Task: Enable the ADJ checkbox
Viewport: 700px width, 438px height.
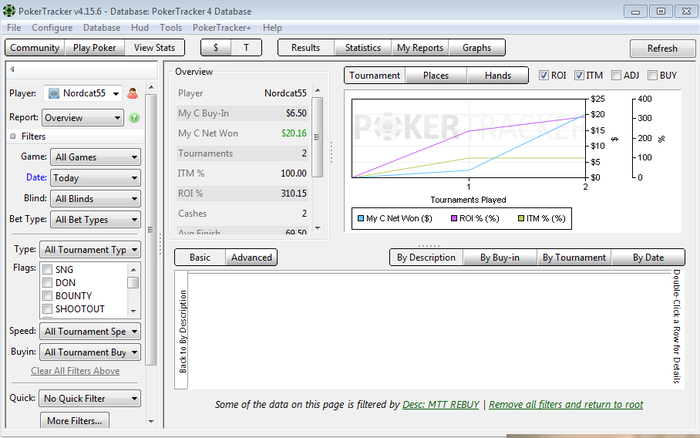Action: point(616,75)
